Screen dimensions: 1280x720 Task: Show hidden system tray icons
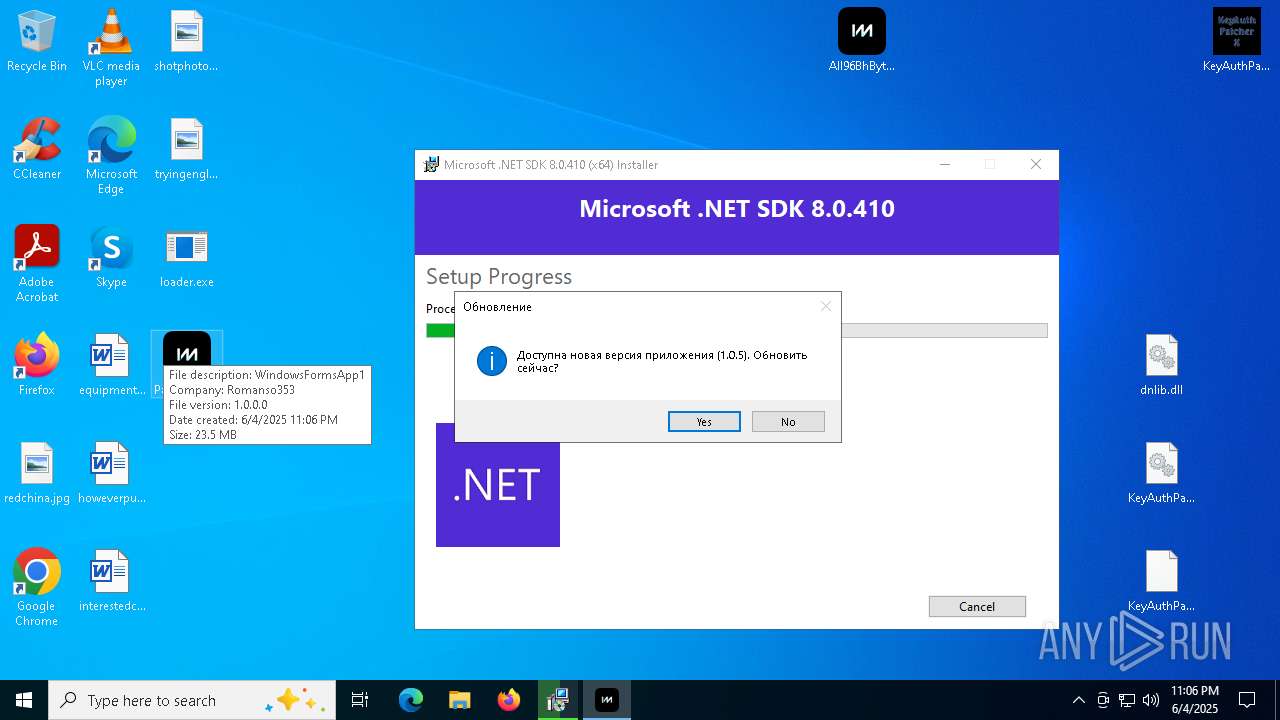pos(1078,700)
